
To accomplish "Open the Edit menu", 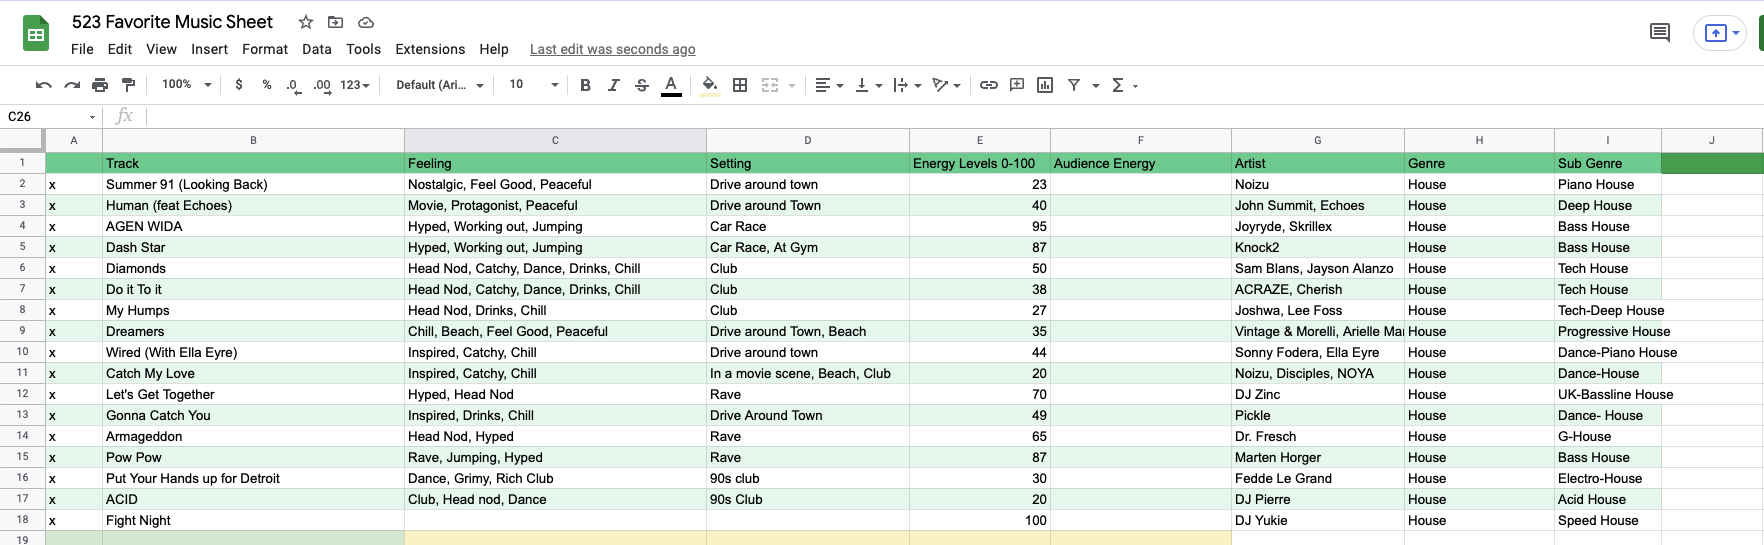I will 120,49.
